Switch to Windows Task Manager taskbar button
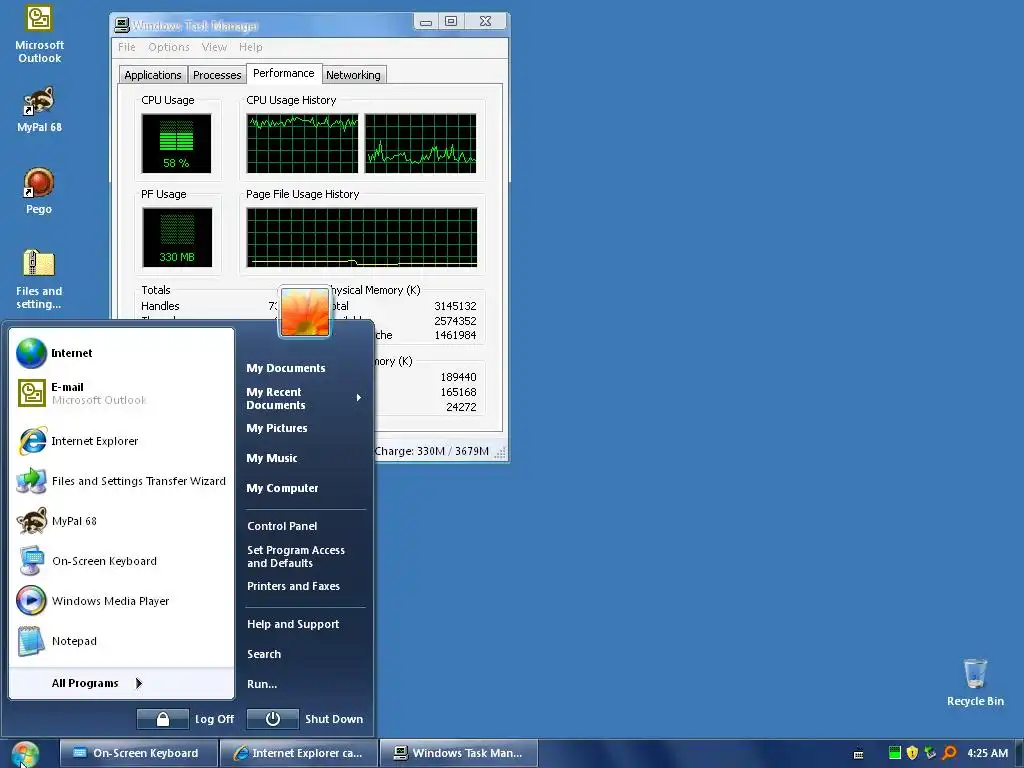This screenshot has width=1024, height=768. coord(458,753)
